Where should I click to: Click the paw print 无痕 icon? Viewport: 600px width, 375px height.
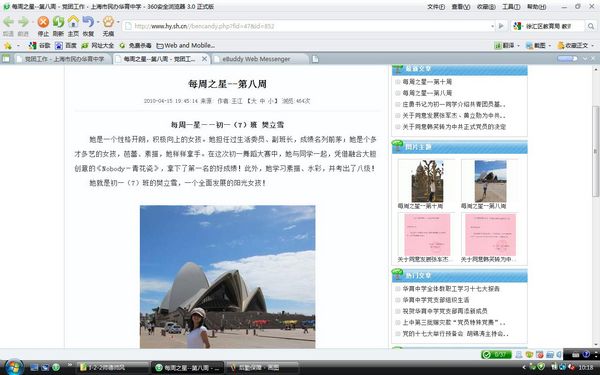pyautogui.click(x=108, y=22)
